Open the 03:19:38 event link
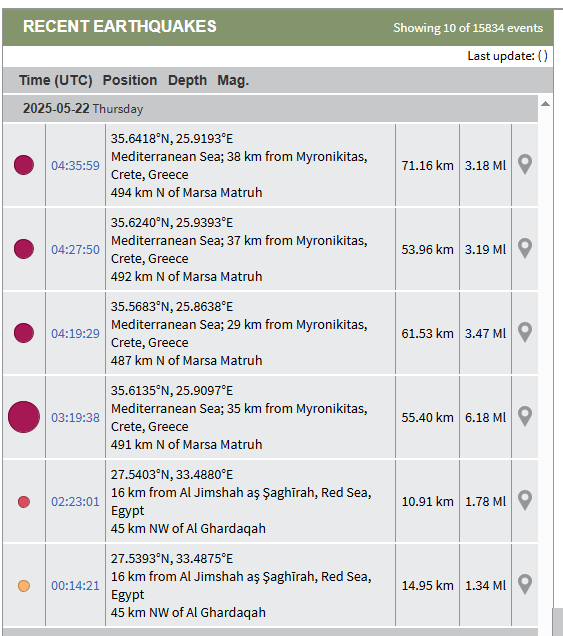Viewport: 563px width, 636px height. coord(75,417)
